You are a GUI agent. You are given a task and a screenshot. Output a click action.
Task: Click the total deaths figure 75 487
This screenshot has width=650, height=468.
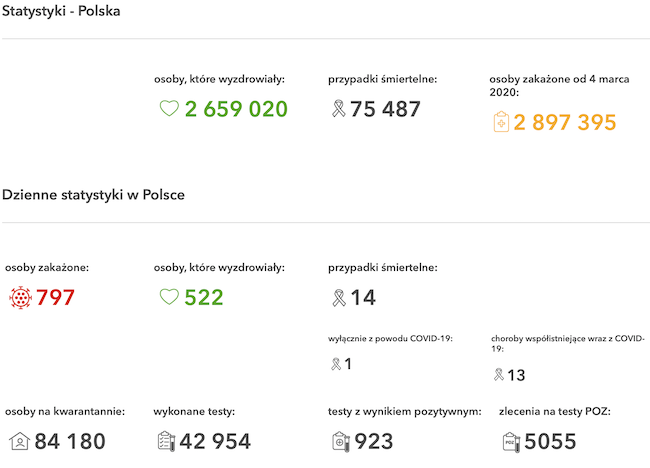click(385, 109)
